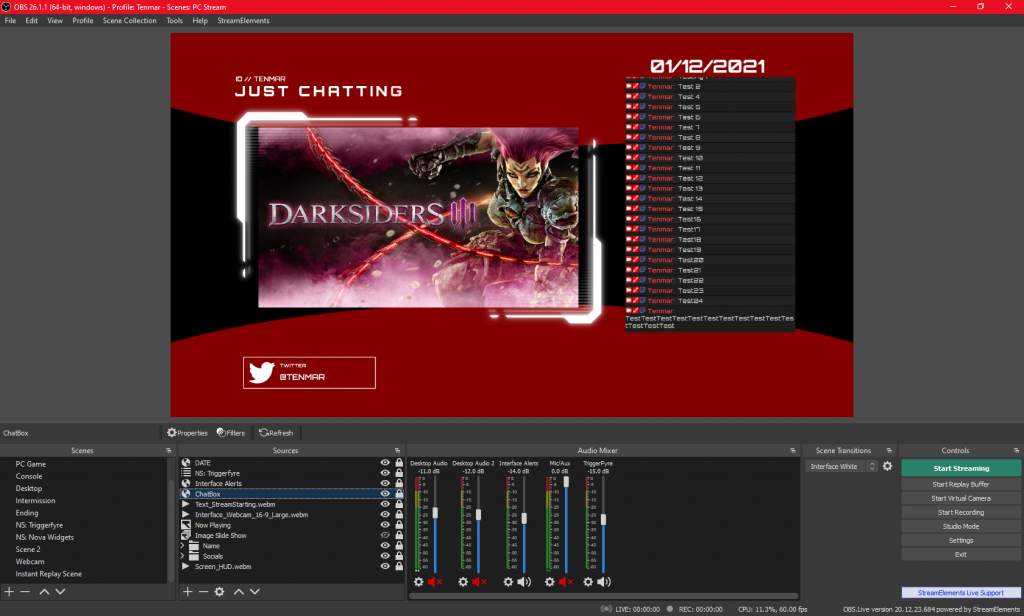1024x616 pixels.
Task: Unmute Desktop Audio speaker icon
Action: tap(435, 581)
